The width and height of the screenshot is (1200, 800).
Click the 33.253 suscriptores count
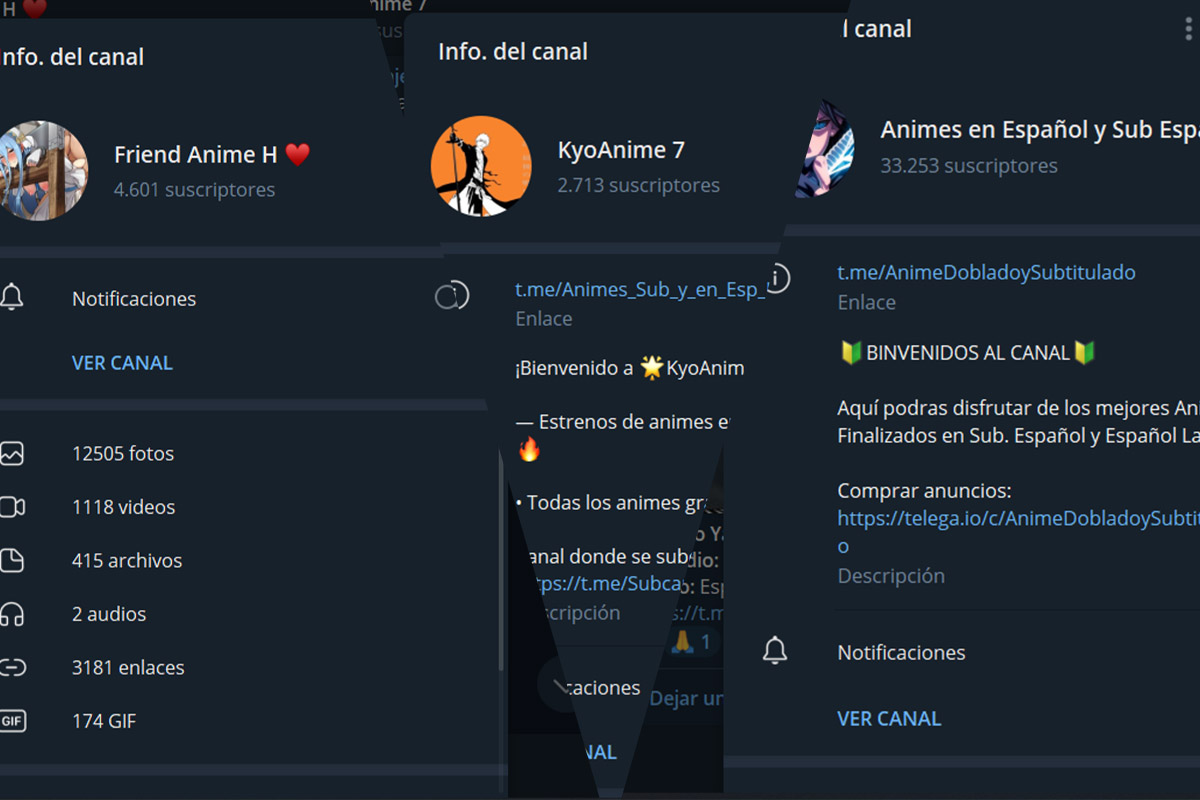[x=969, y=166]
